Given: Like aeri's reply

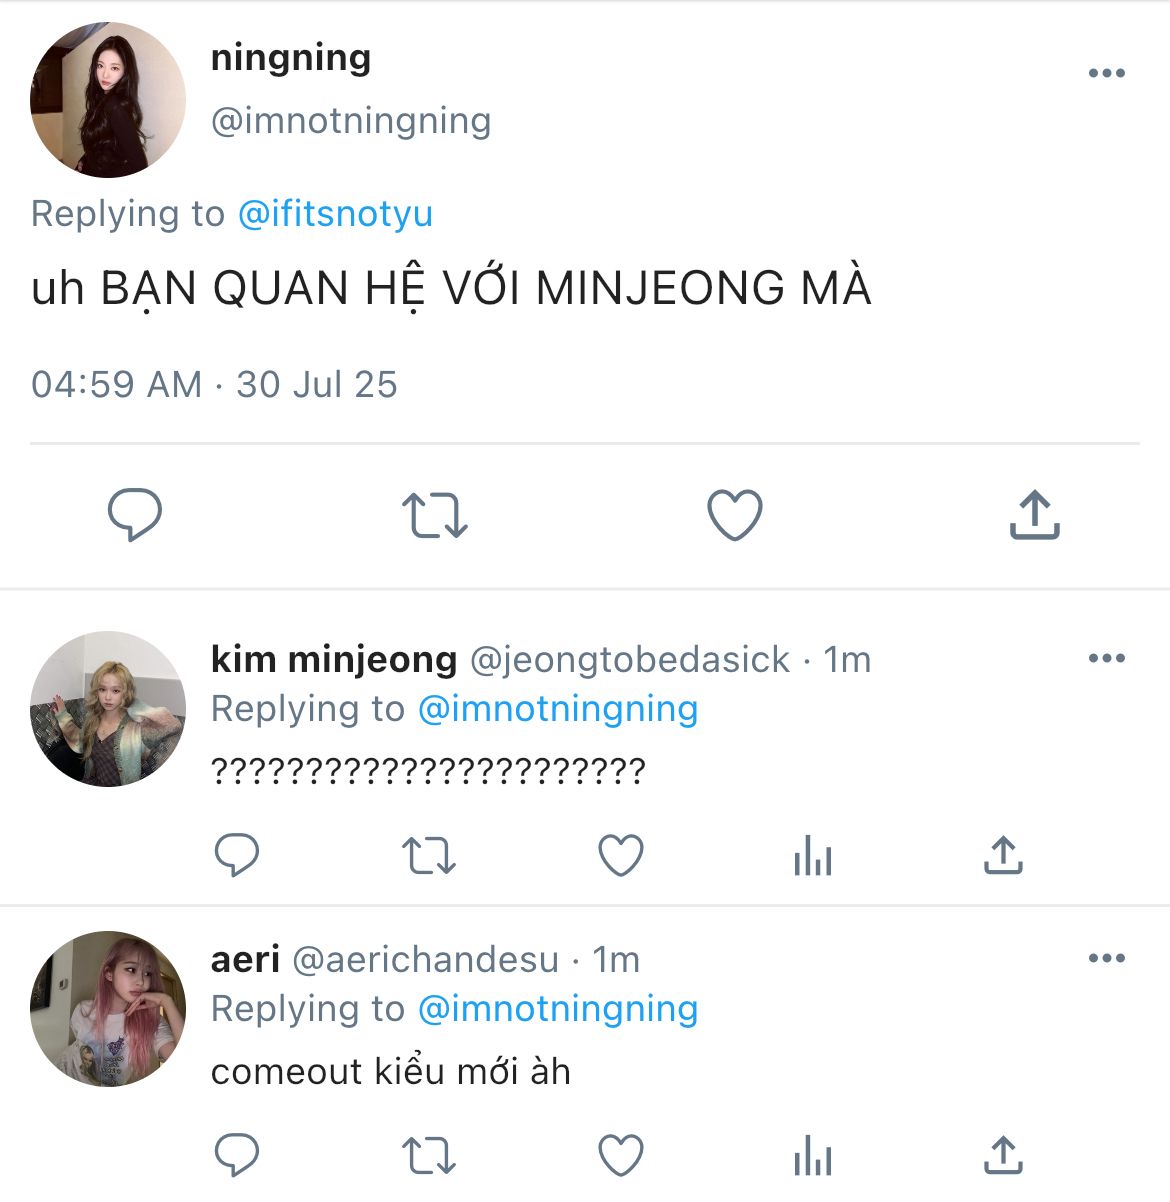Looking at the screenshot, I should click(620, 1156).
